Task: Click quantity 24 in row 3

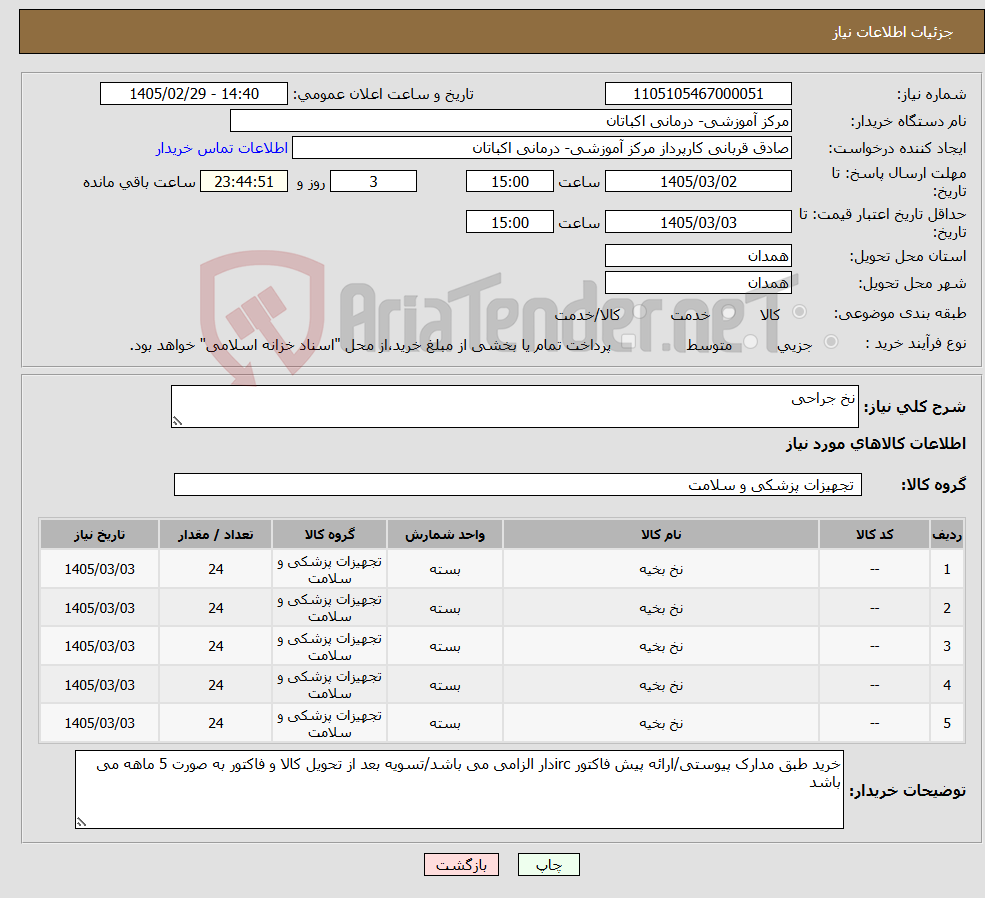Action: coord(215,646)
